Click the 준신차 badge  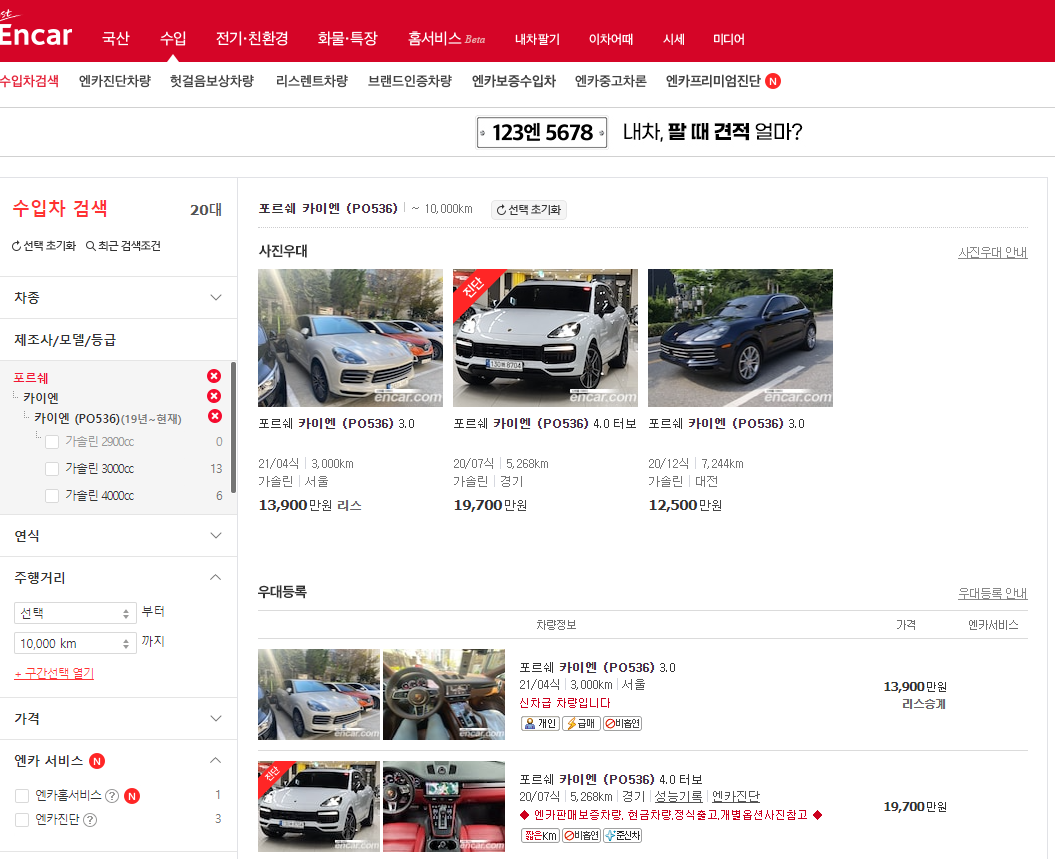click(622, 835)
